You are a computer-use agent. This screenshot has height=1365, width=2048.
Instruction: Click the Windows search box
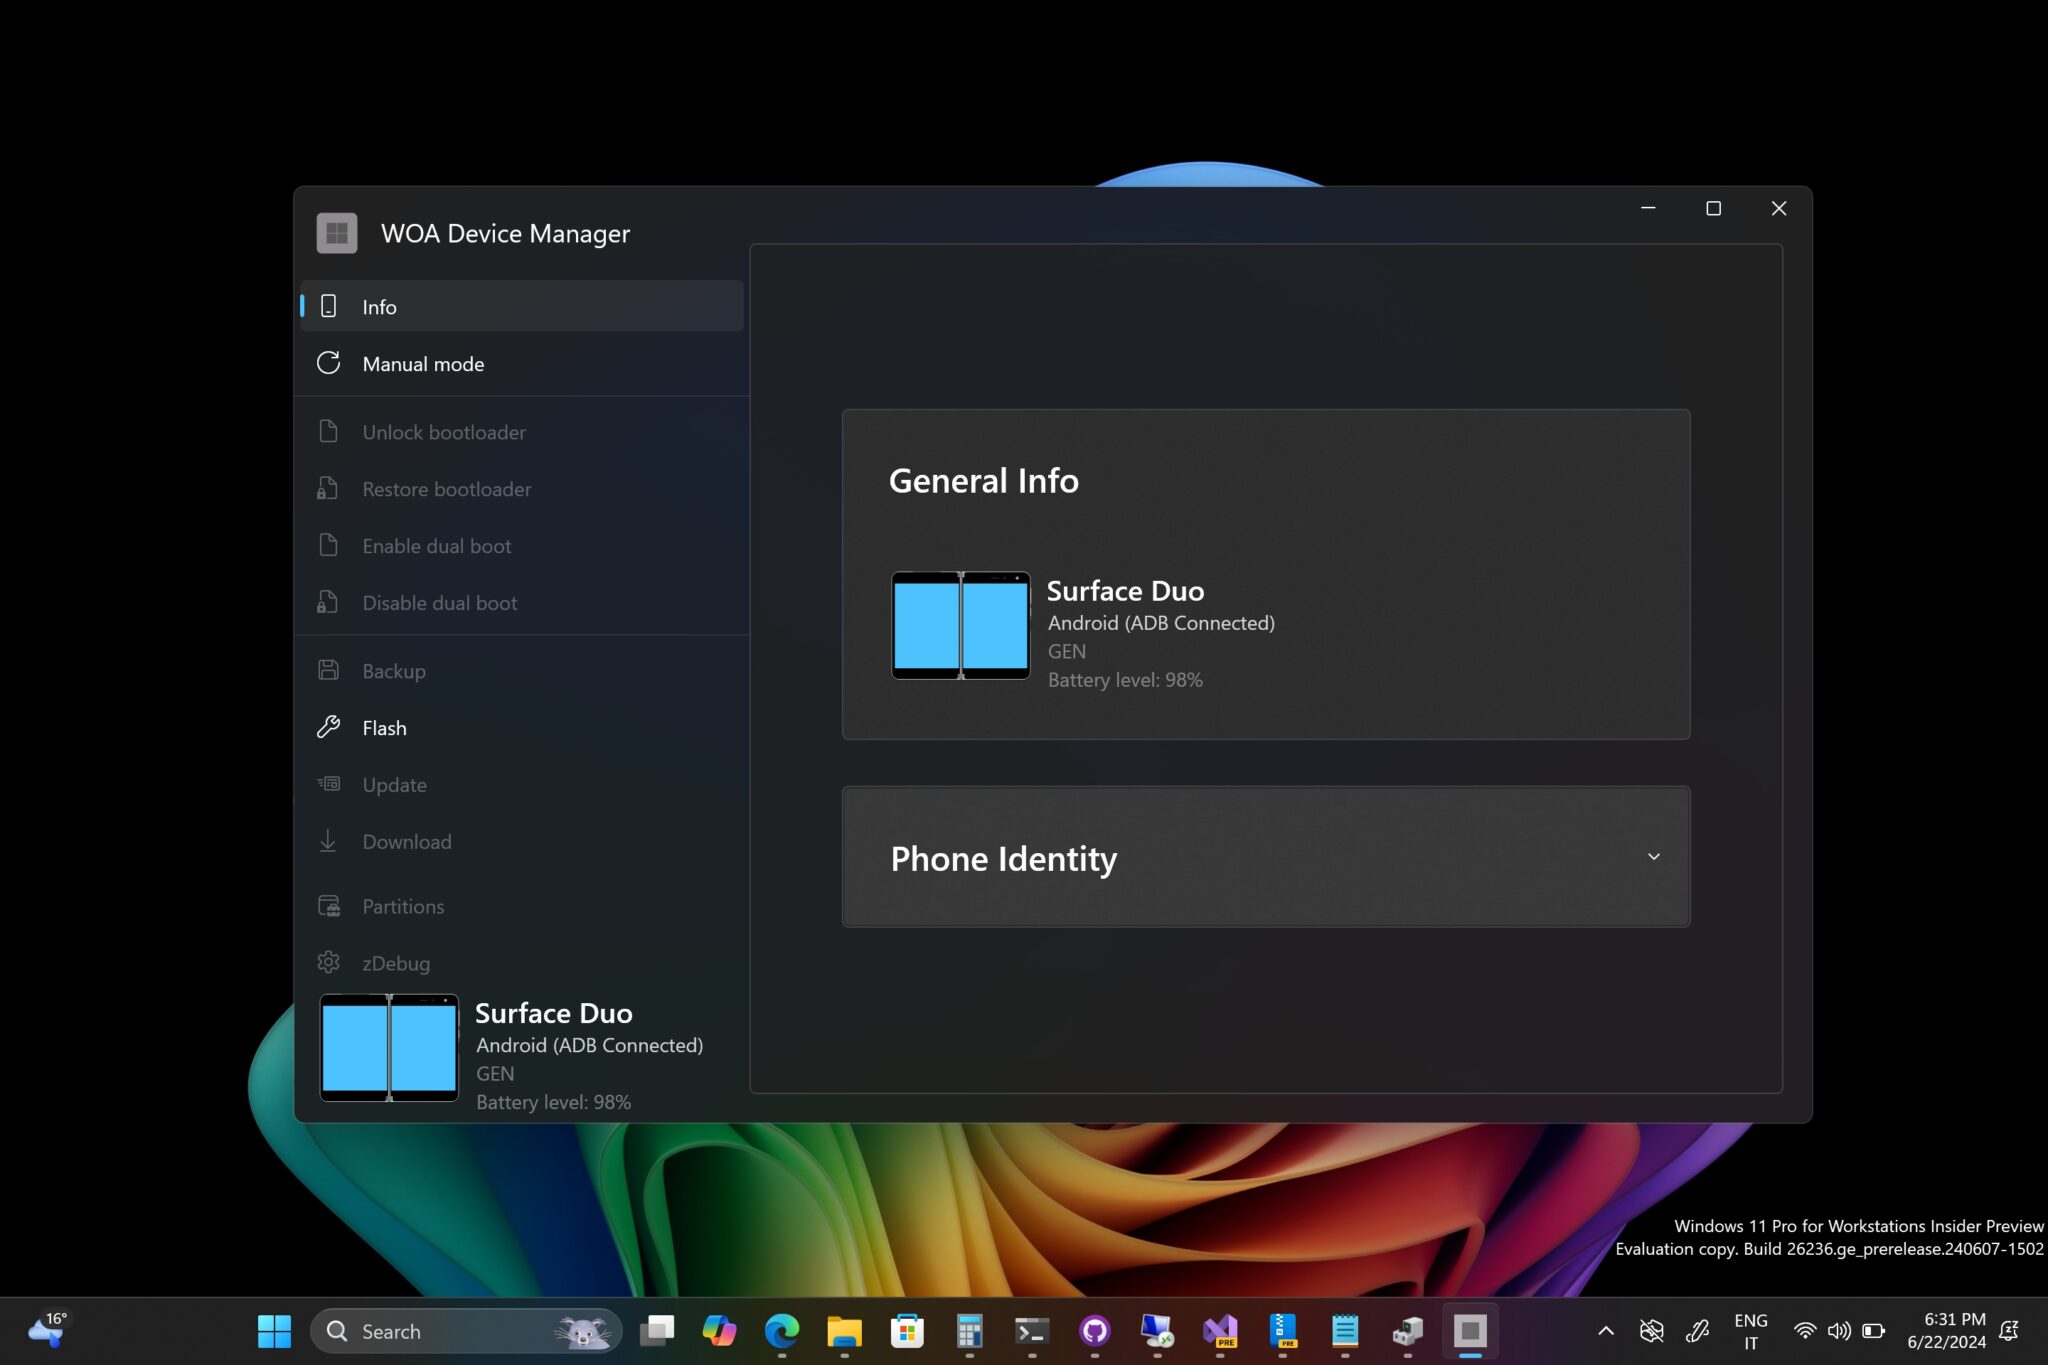pyautogui.click(x=460, y=1331)
